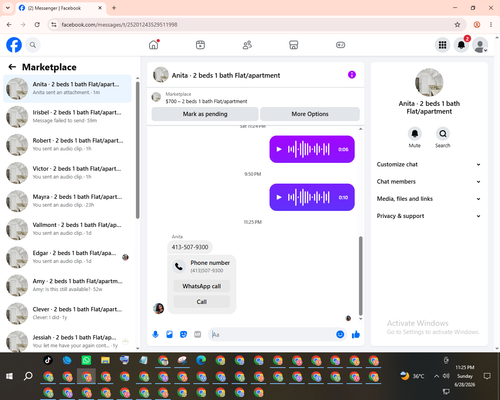Attach a photo using the image icon

pyautogui.click(x=169, y=334)
